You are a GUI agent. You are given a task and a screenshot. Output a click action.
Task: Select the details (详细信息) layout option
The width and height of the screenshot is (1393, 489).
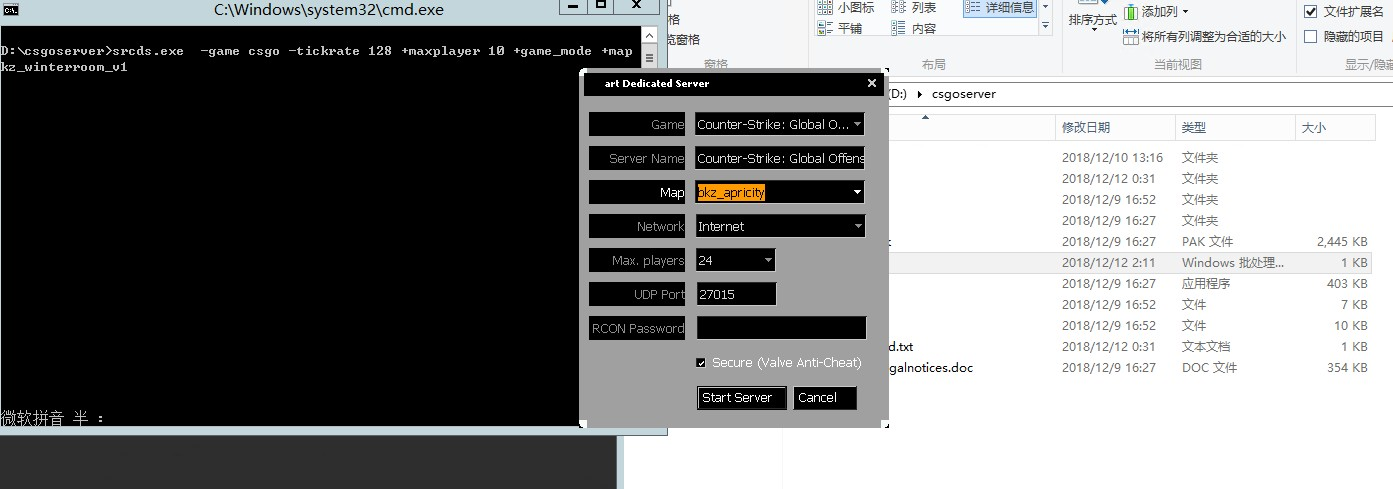[999, 8]
